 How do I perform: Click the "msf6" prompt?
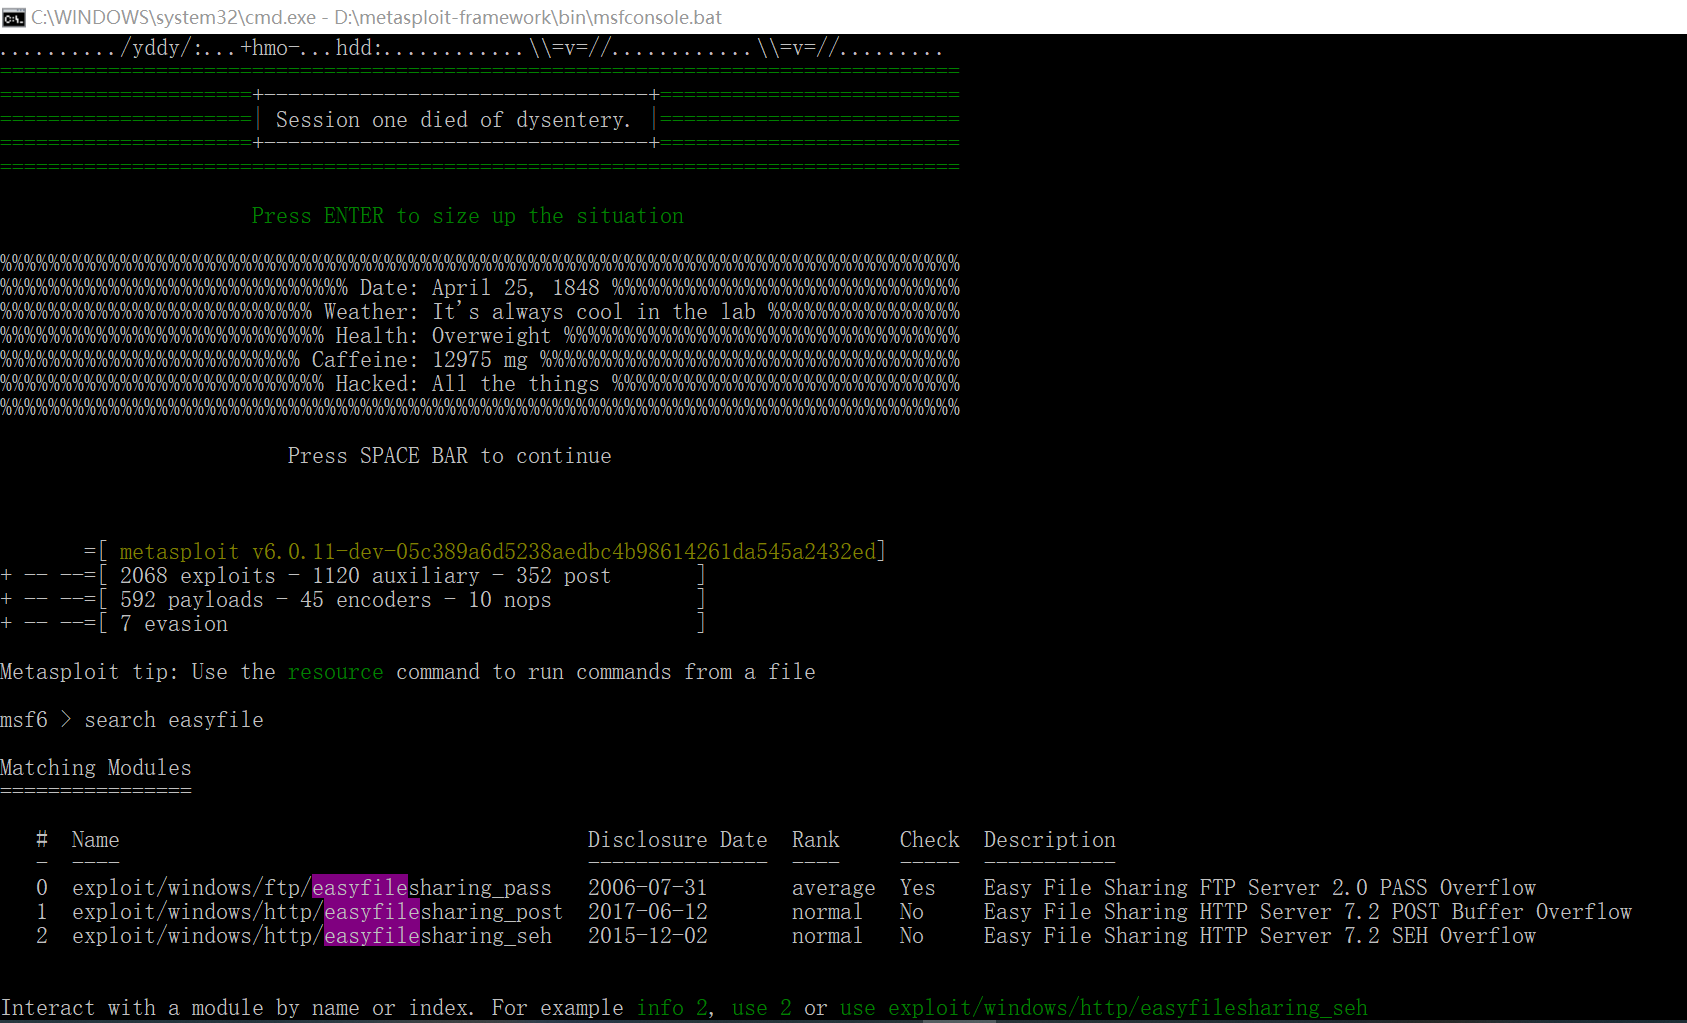[x=24, y=720]
